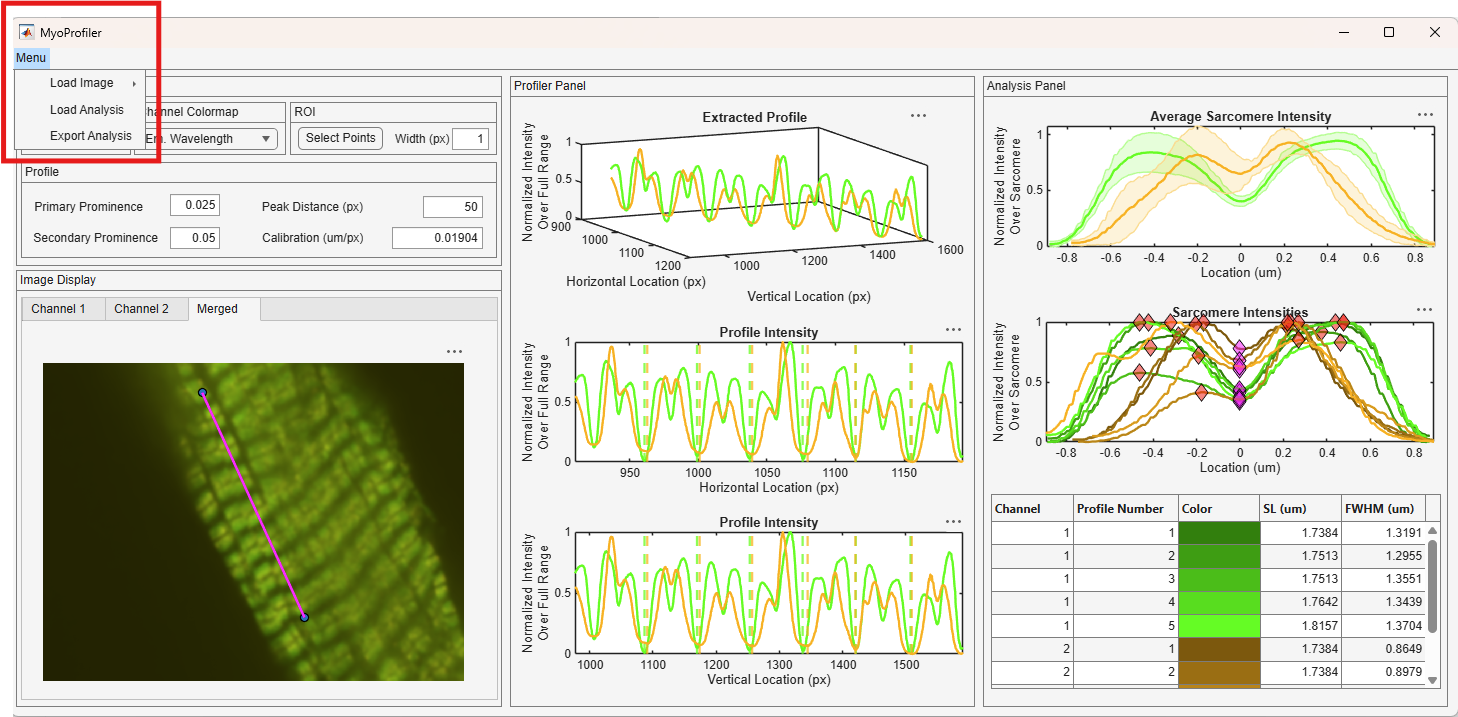The image size is (1458, 717).
Task: Click the Select Points ROI button
Action: click(x=340, y=138)
